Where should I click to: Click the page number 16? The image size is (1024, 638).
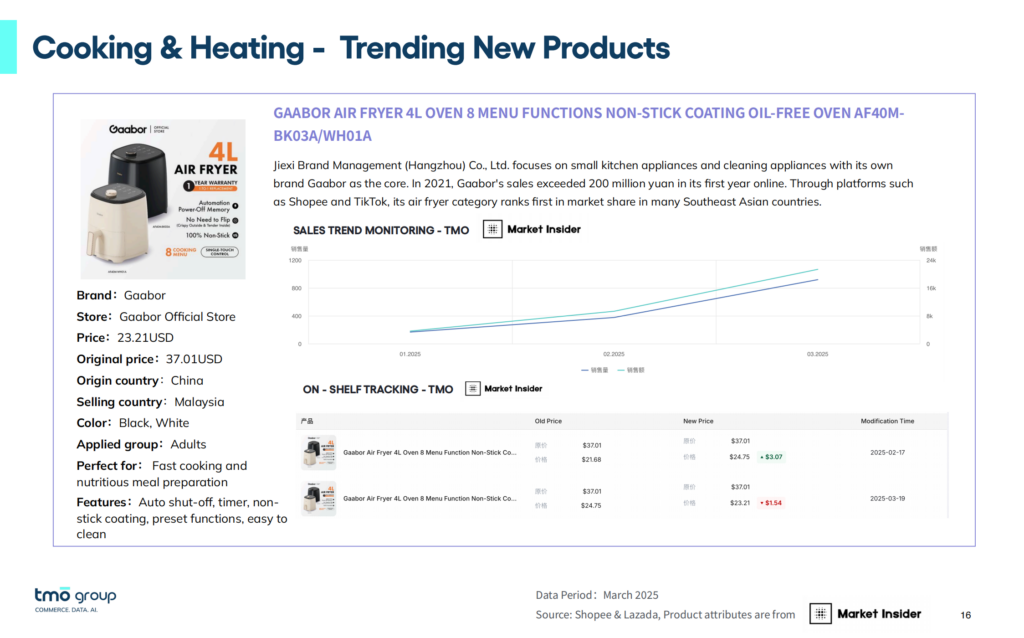pyautogui.click(x=966, y=614)
